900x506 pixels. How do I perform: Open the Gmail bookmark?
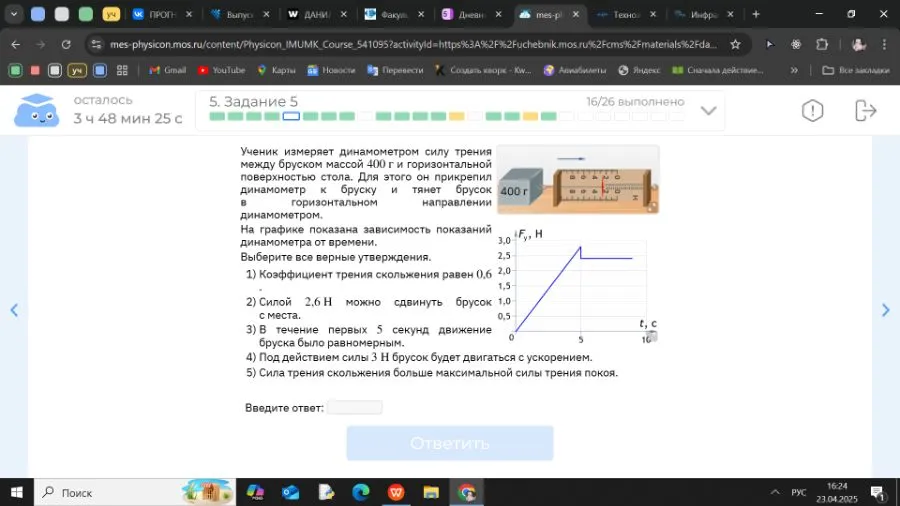[168, 70]
